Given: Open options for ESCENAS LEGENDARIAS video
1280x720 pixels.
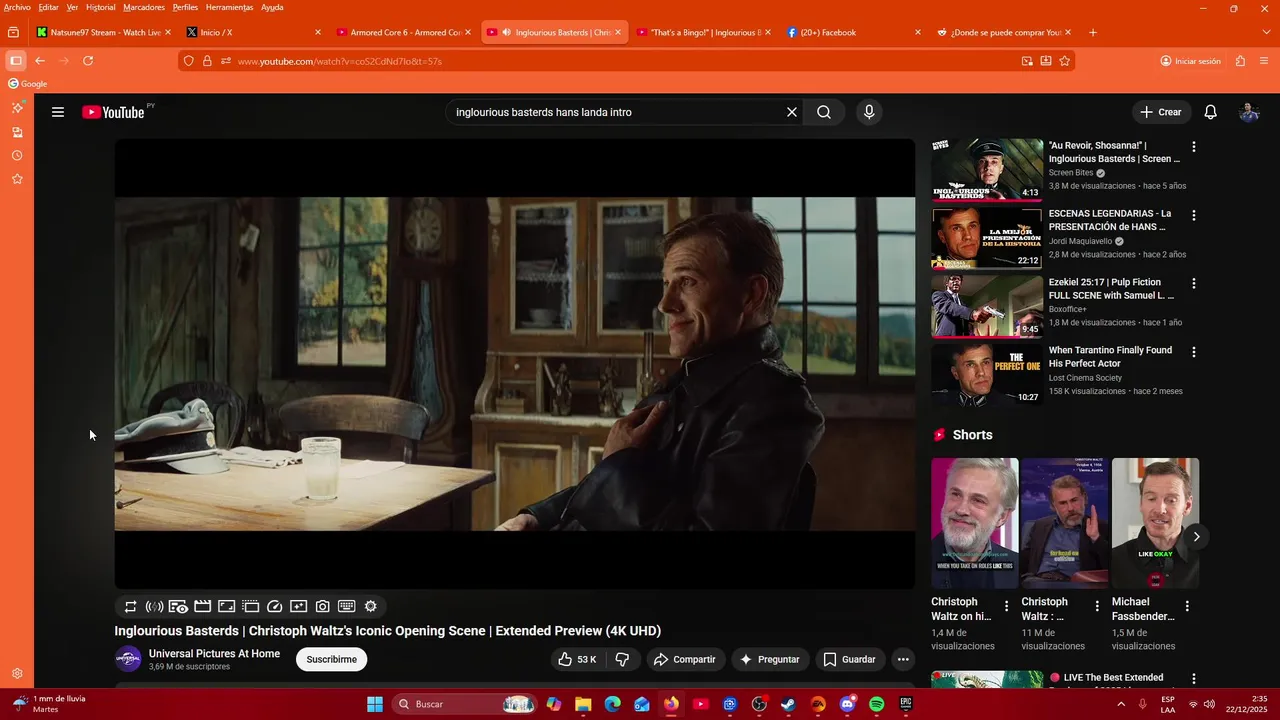Looking at the screenshot, I should click(1193, 215).
